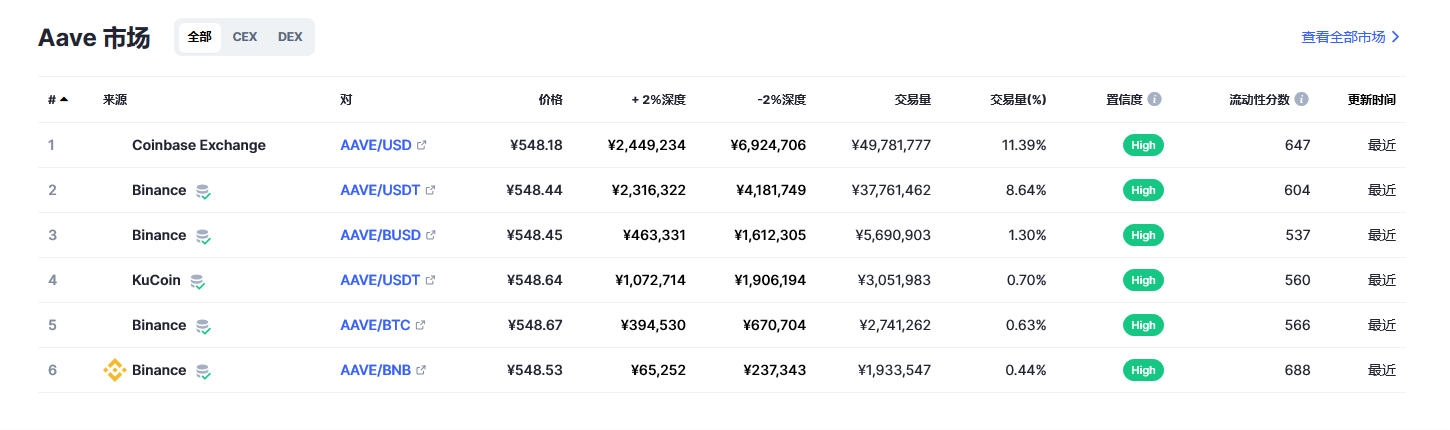Viewport: 1450px width, 430px height.
Task: Click the High badge in Coinbase Exchange row
Action: (x=1143, y=145)
